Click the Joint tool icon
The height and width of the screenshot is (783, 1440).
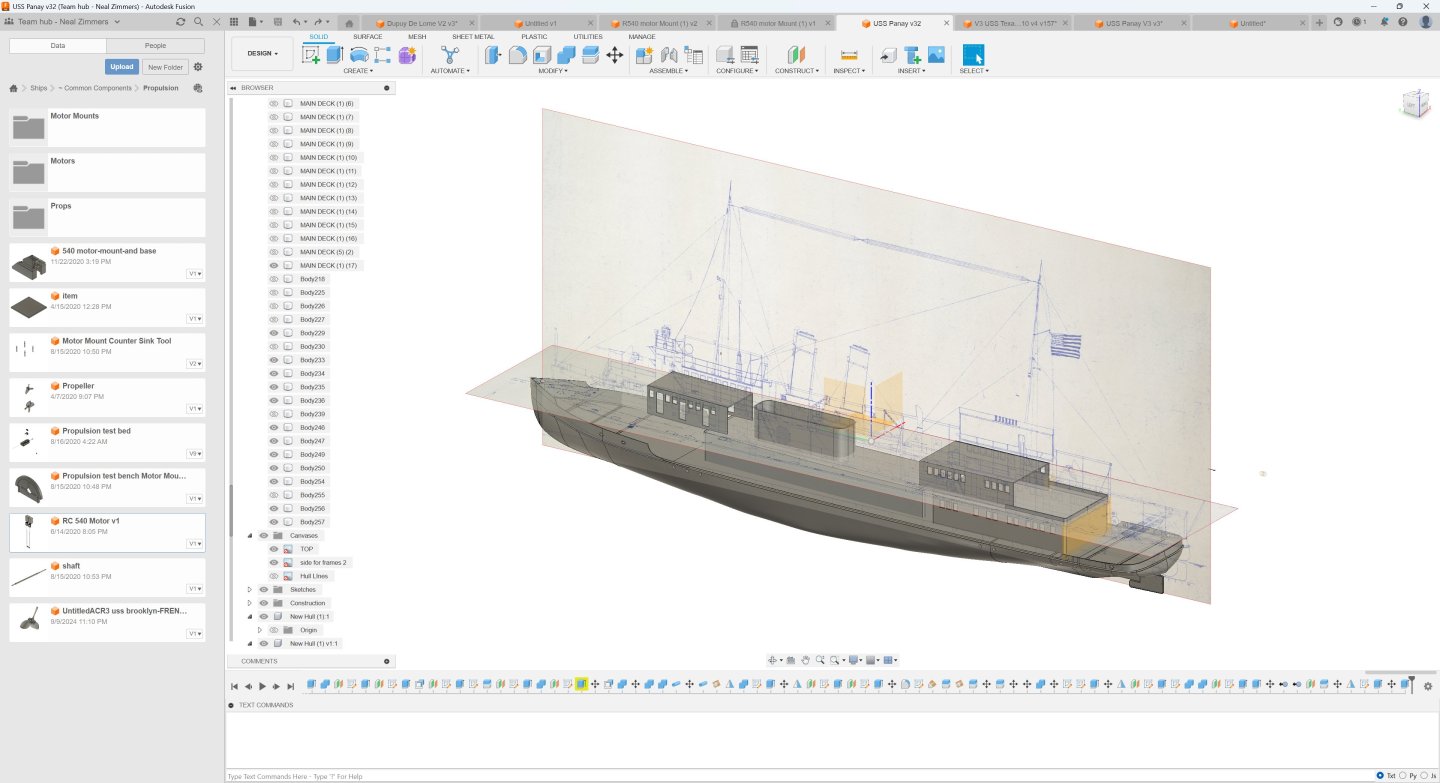[669, 56]
